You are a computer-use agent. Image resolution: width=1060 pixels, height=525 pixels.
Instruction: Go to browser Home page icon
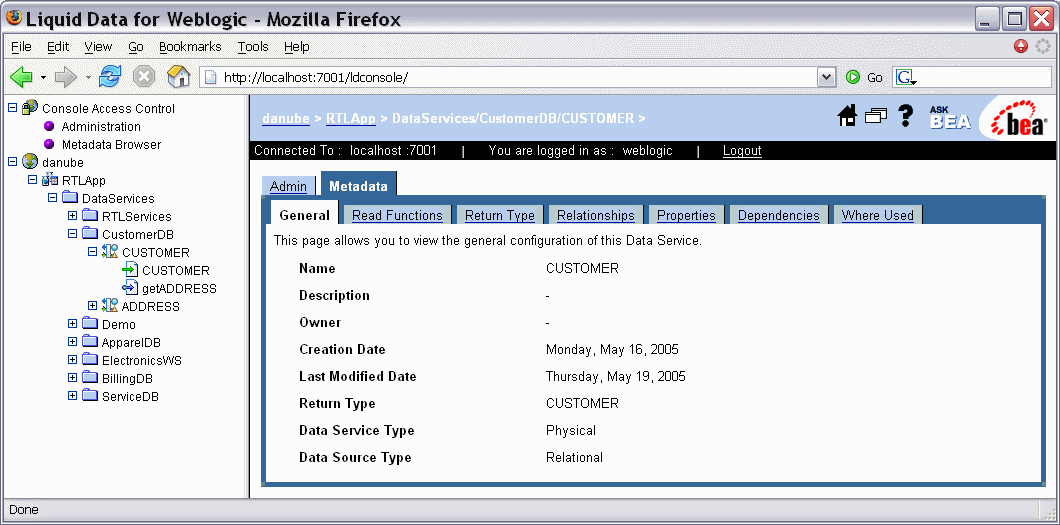tap(178, 76)
